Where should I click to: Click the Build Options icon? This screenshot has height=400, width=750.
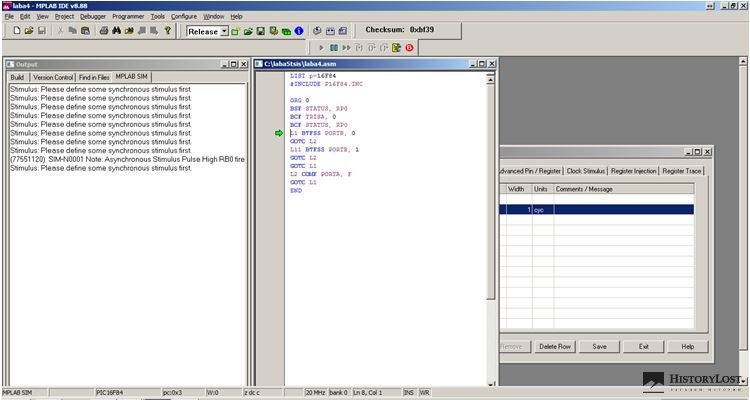[274, 32]
